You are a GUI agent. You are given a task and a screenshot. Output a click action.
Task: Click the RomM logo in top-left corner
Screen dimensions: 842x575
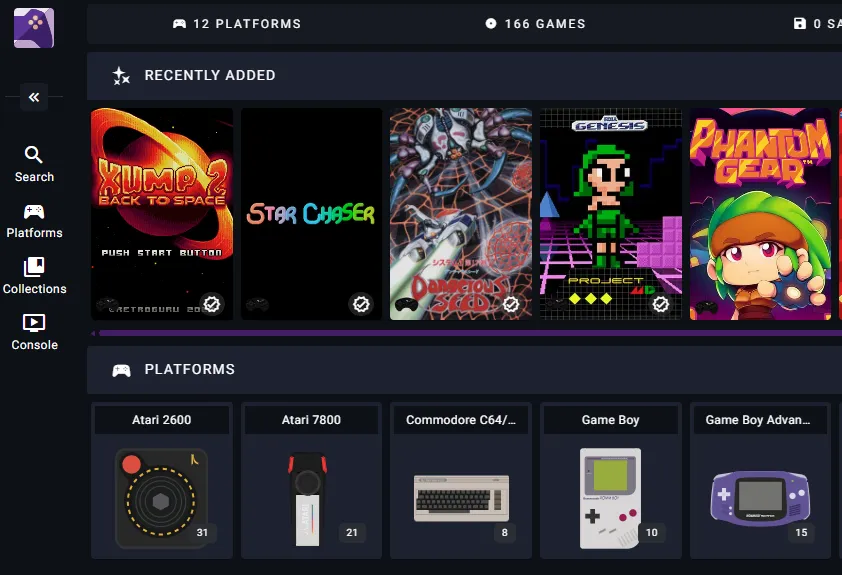coord(34,27)
